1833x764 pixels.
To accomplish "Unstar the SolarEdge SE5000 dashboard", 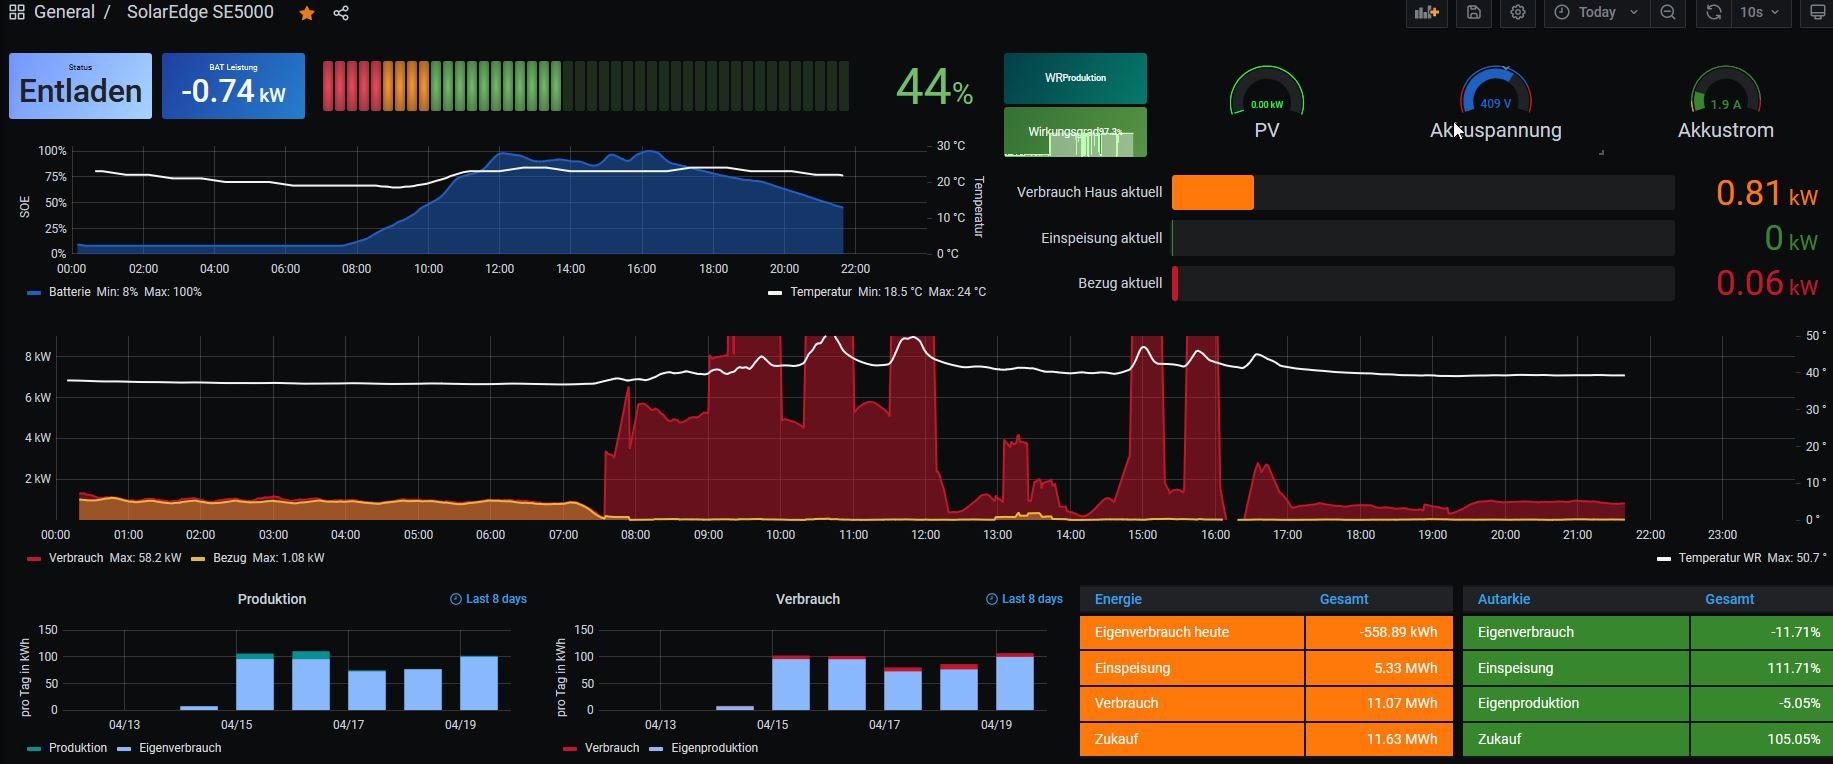I will click(x=307, y=13).
